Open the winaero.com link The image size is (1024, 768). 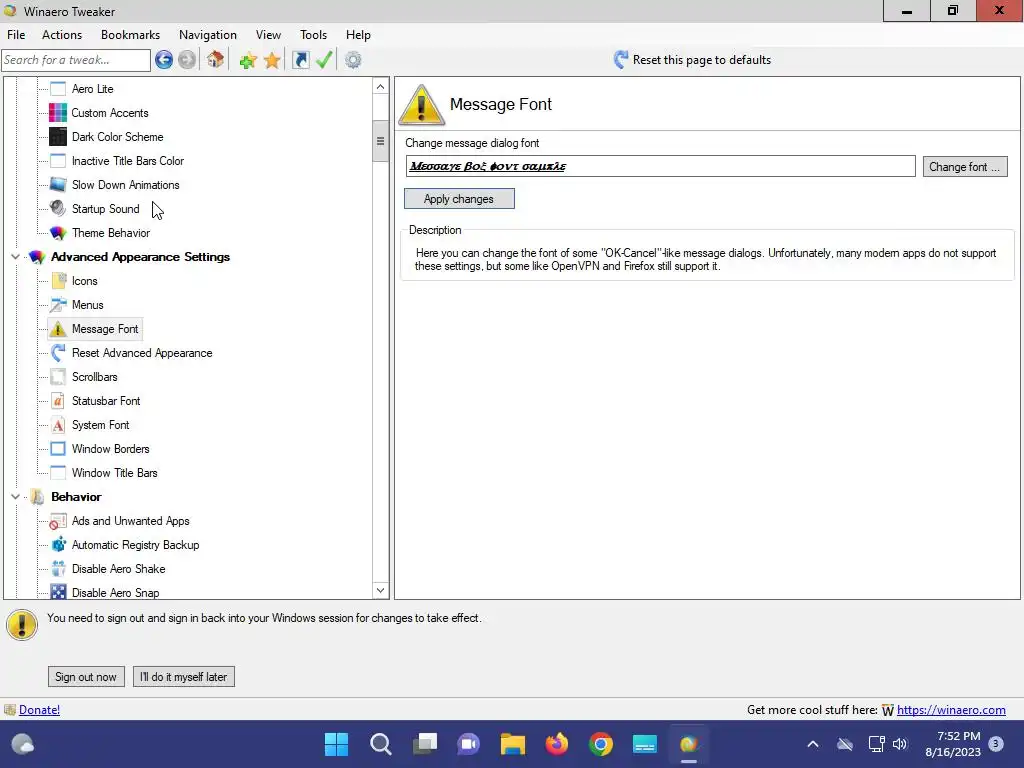[951, 710]
